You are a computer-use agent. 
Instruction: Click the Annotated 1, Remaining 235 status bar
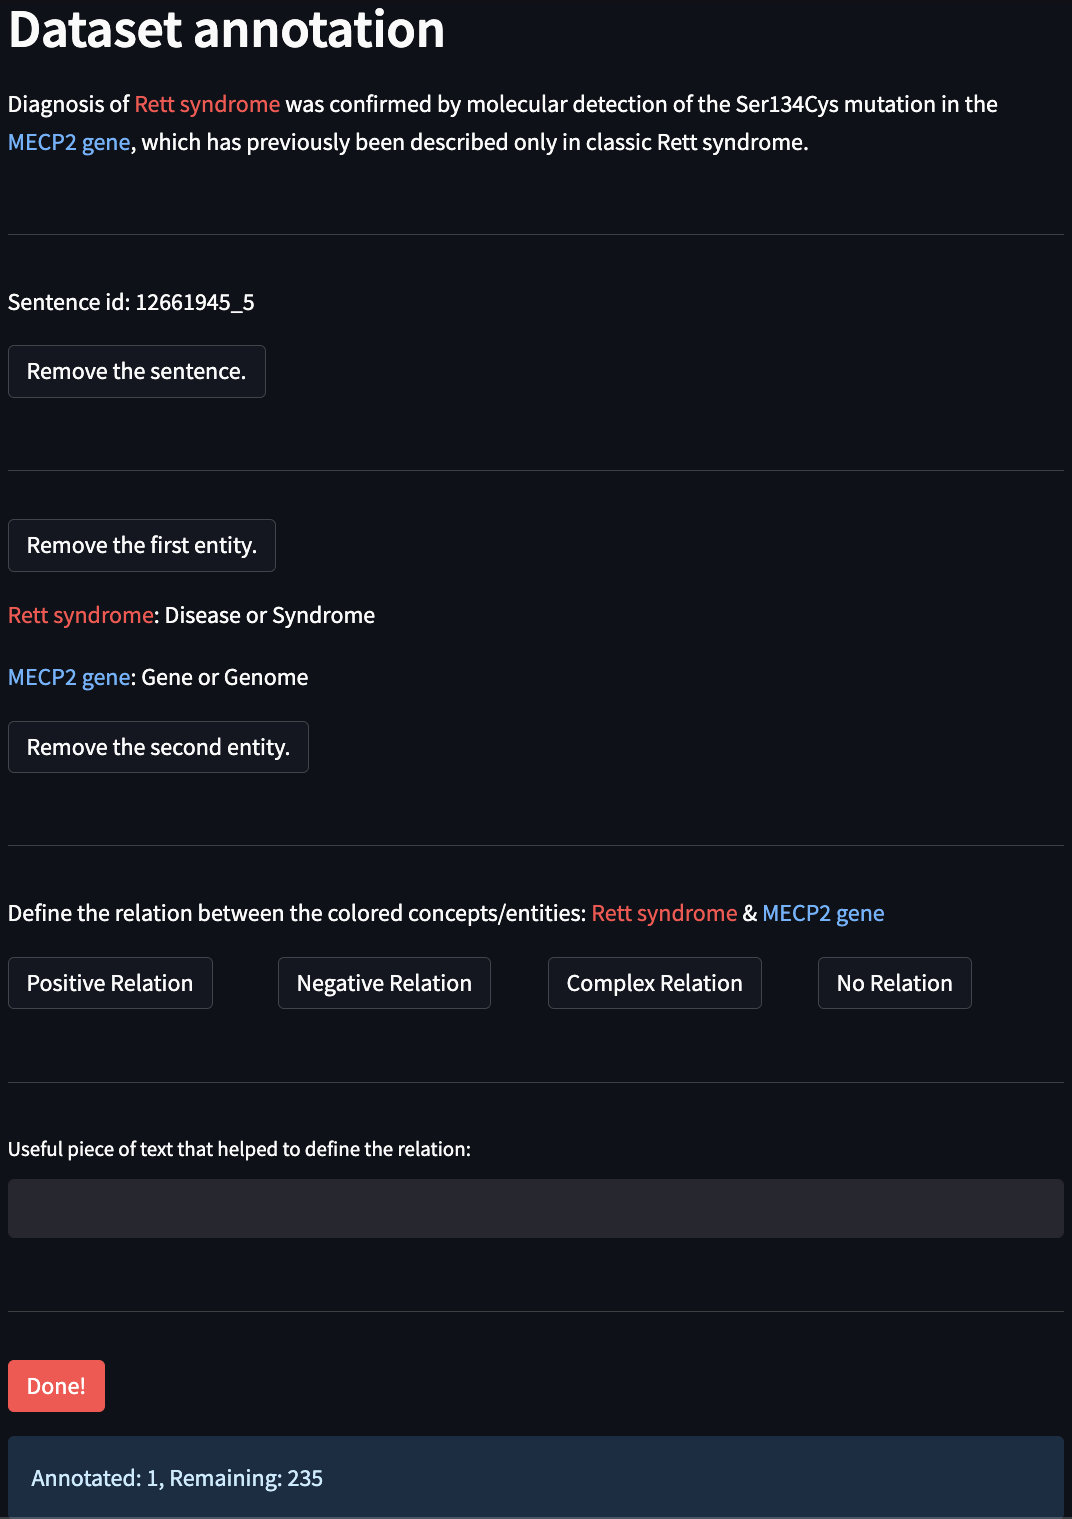(536, 1477)
